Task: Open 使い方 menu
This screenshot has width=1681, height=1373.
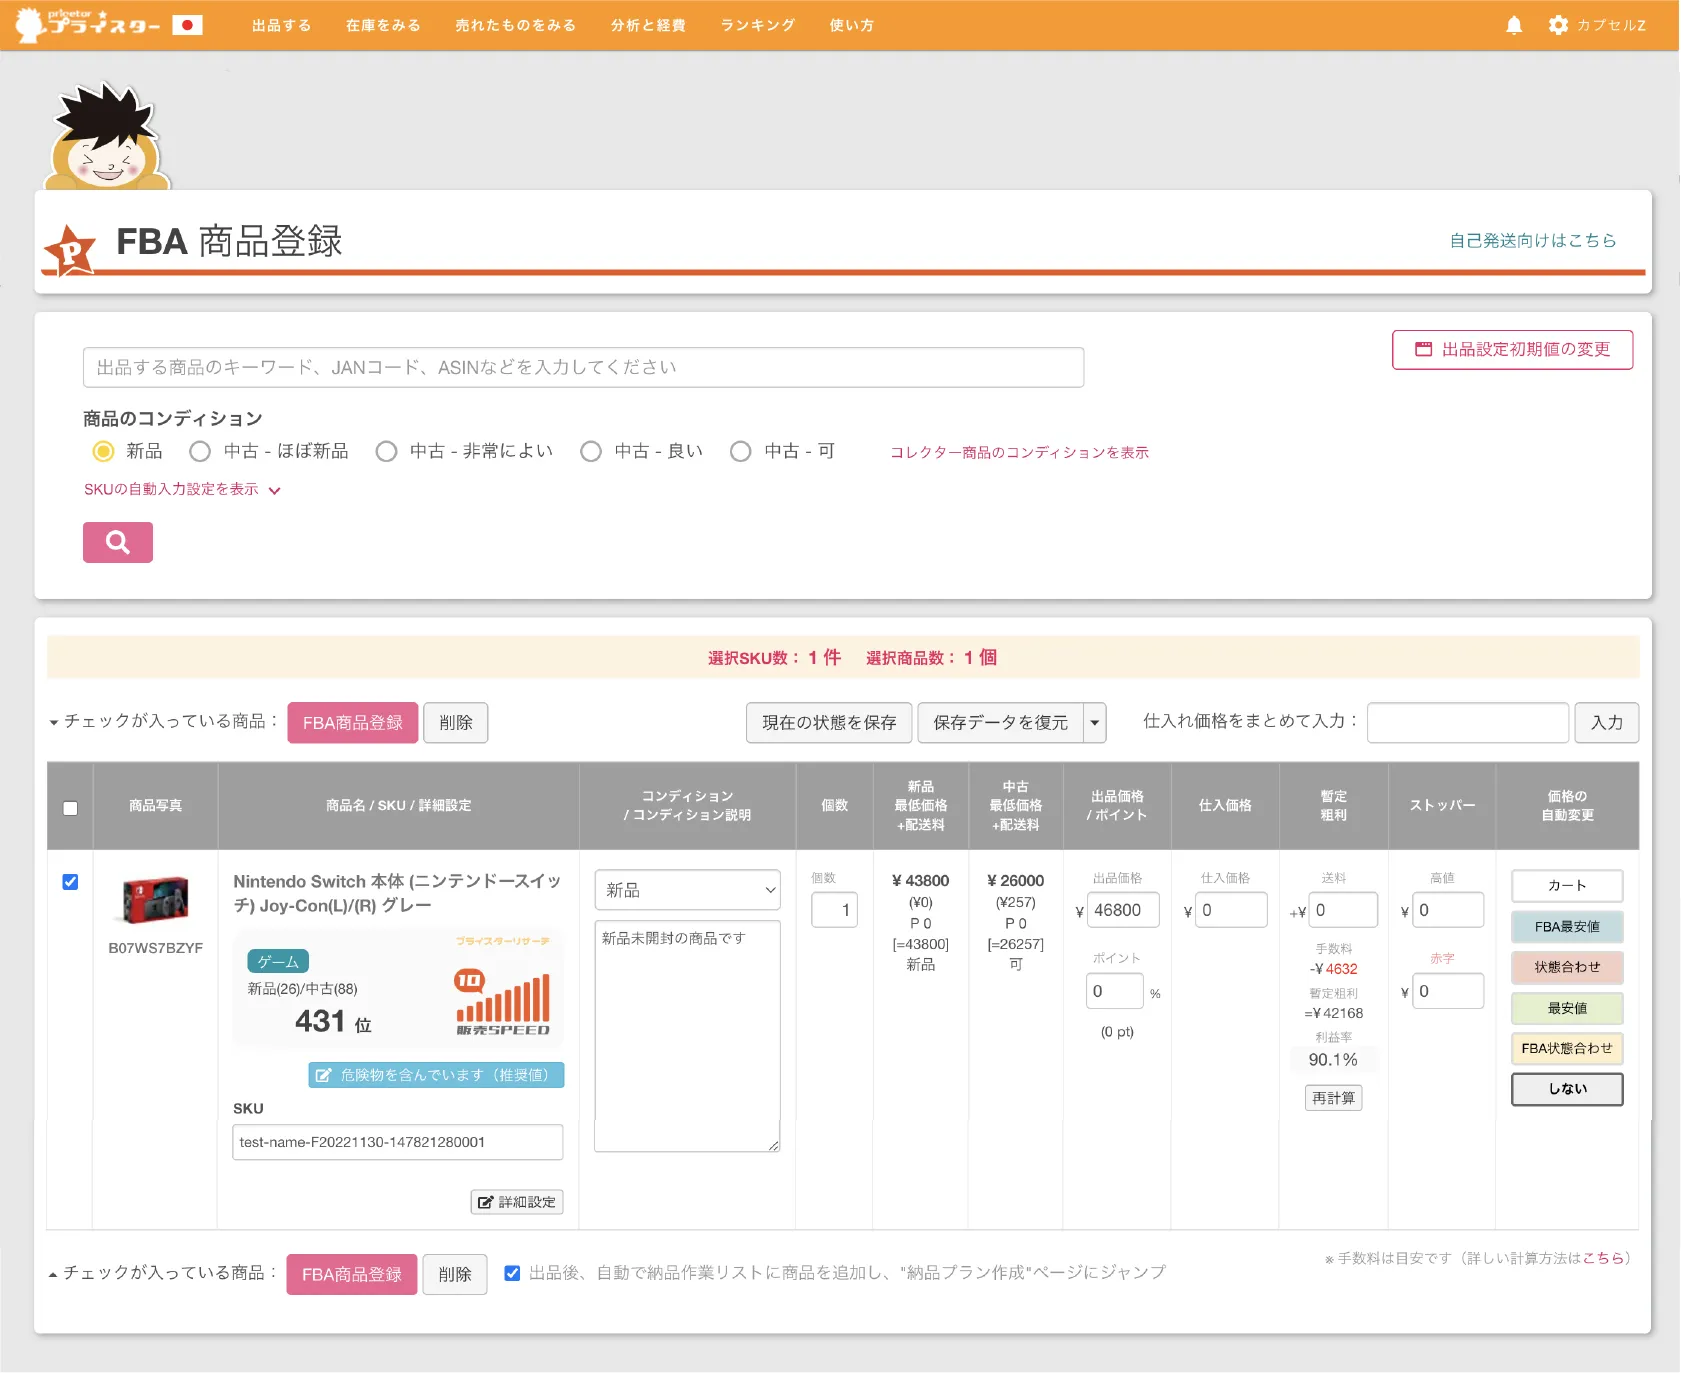Action: 851,25
